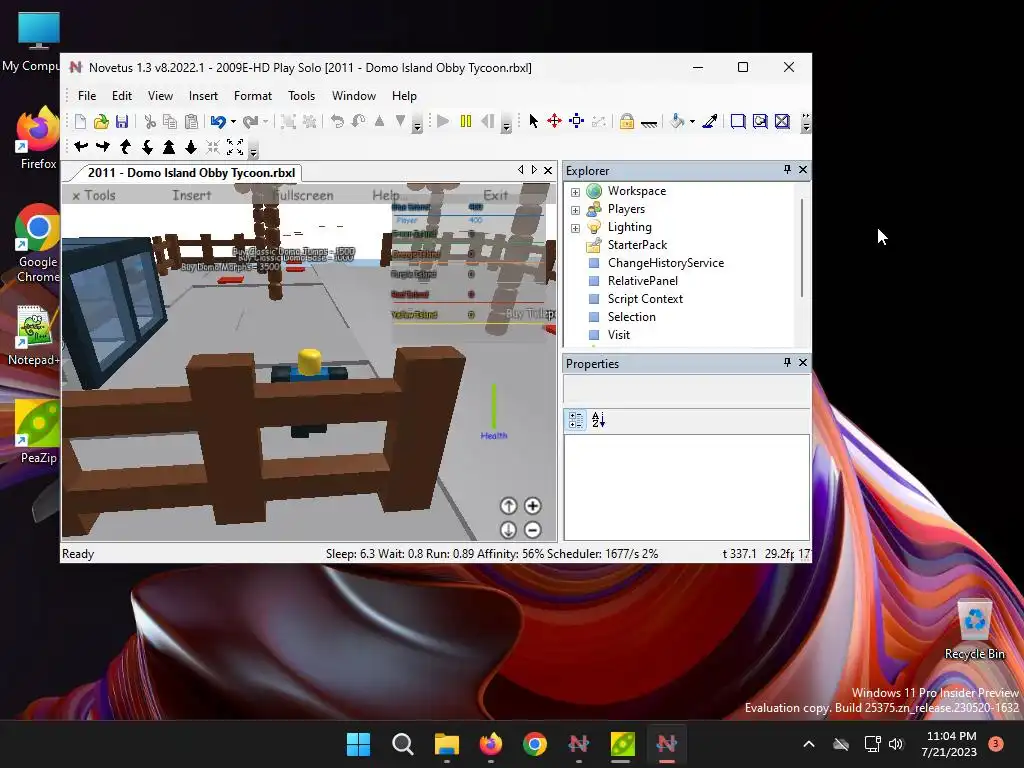Open the Window menu
Viewport: 1024px width, 768px height.
click(x=354, y=96)
